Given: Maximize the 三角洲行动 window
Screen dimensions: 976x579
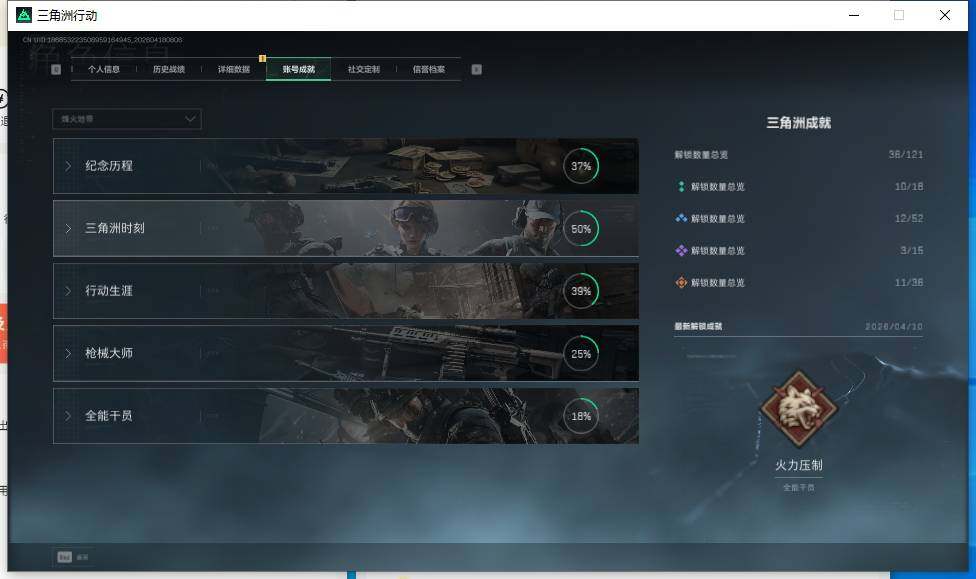Looking at the screenshot, I should (x=899, y=15).
